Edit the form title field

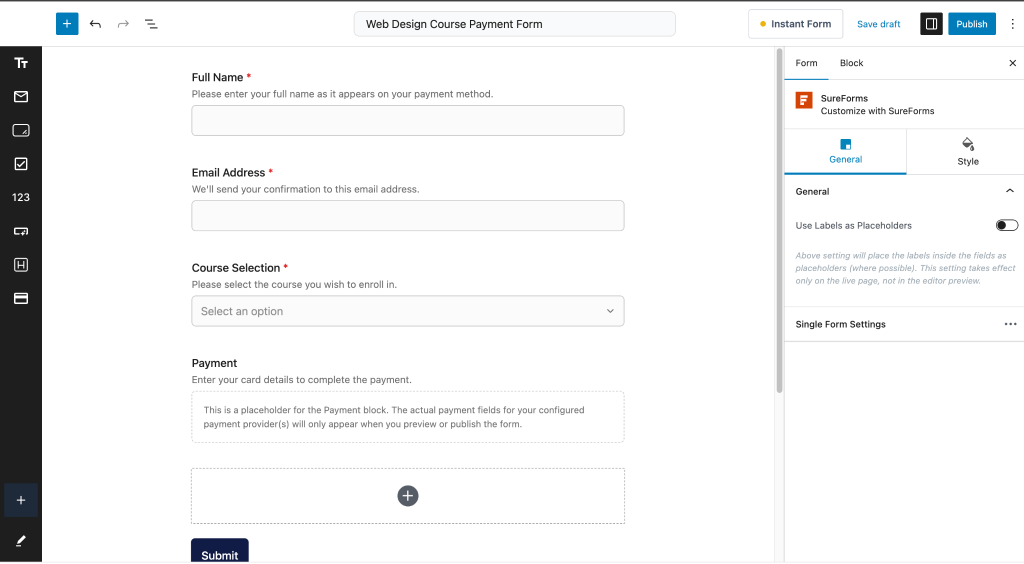515,24
